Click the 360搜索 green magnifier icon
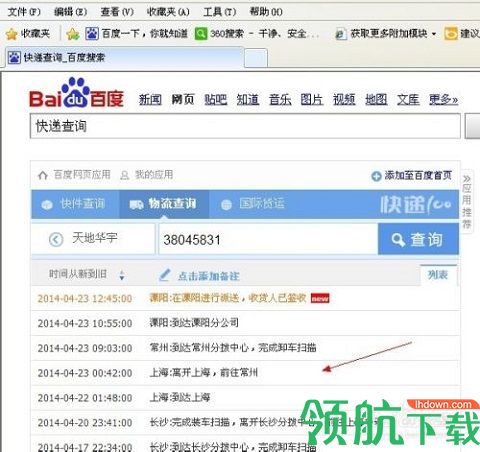 coord(201,34)
